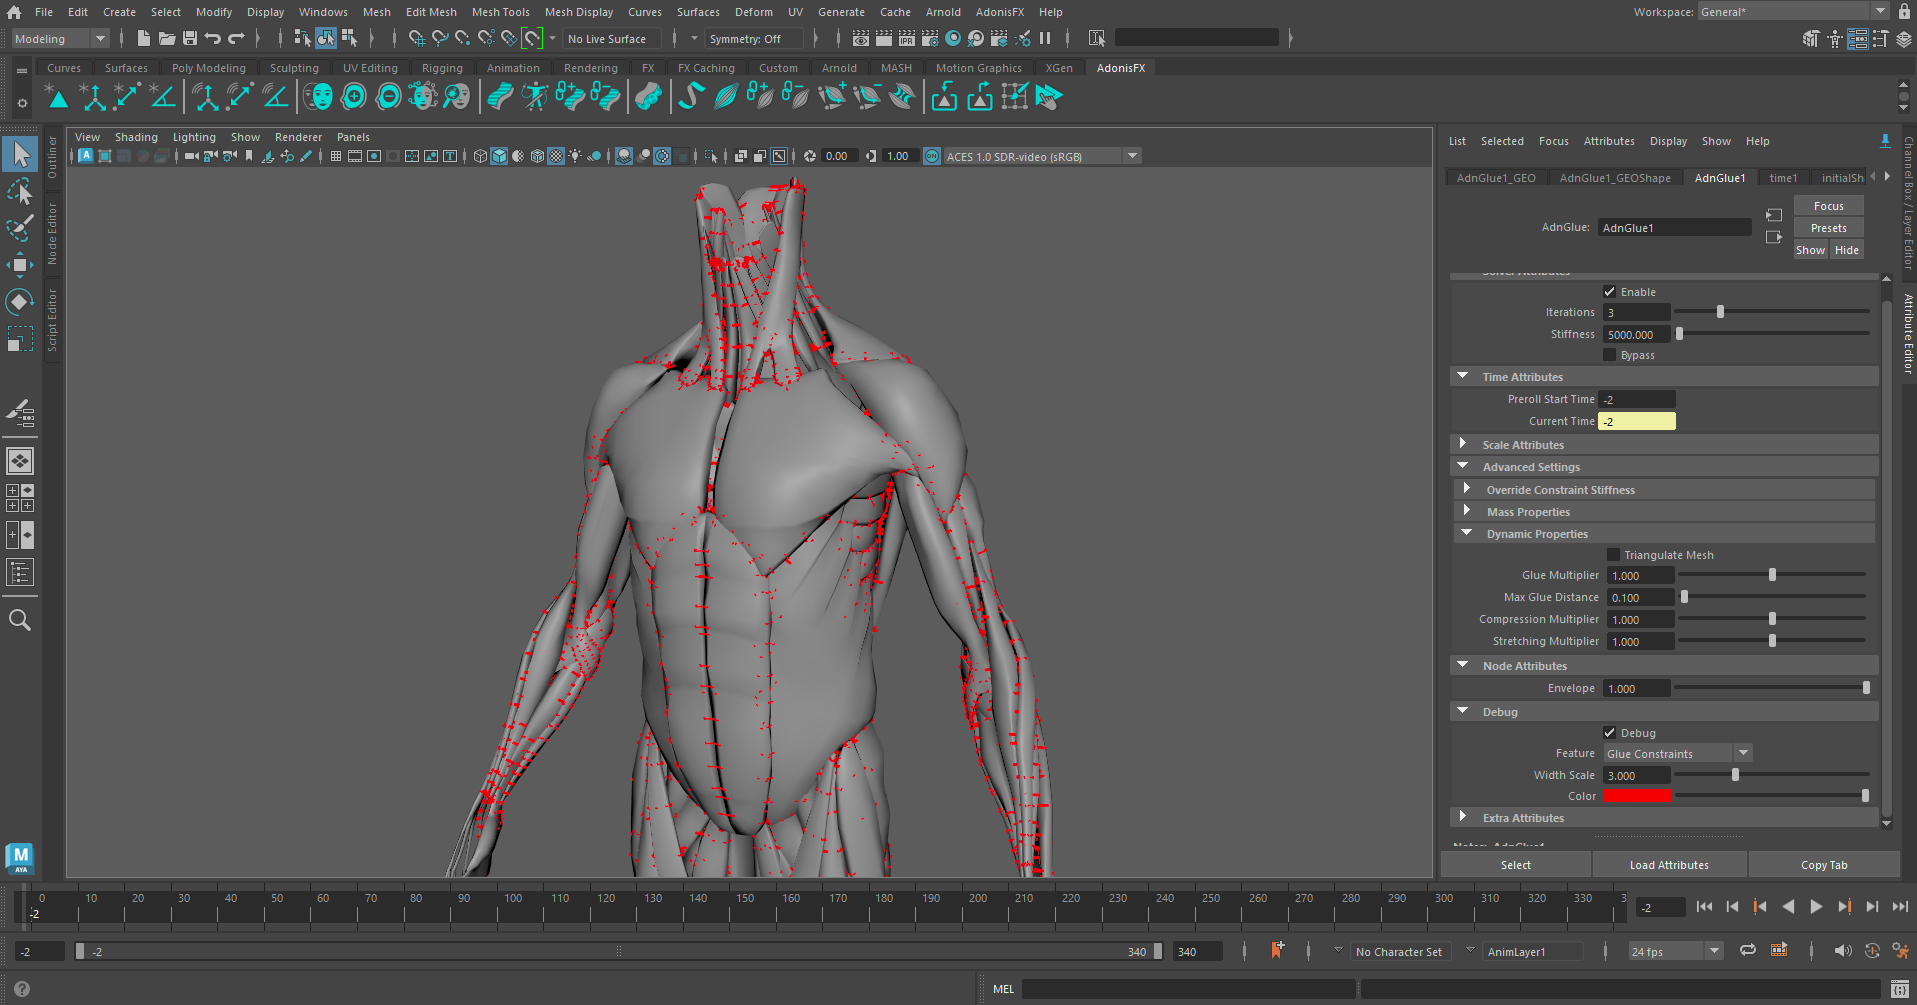The height and width of the screenshot is (1005, 1917).
Task: Toggle the loop playback icon
Action: pos(1747,951)
